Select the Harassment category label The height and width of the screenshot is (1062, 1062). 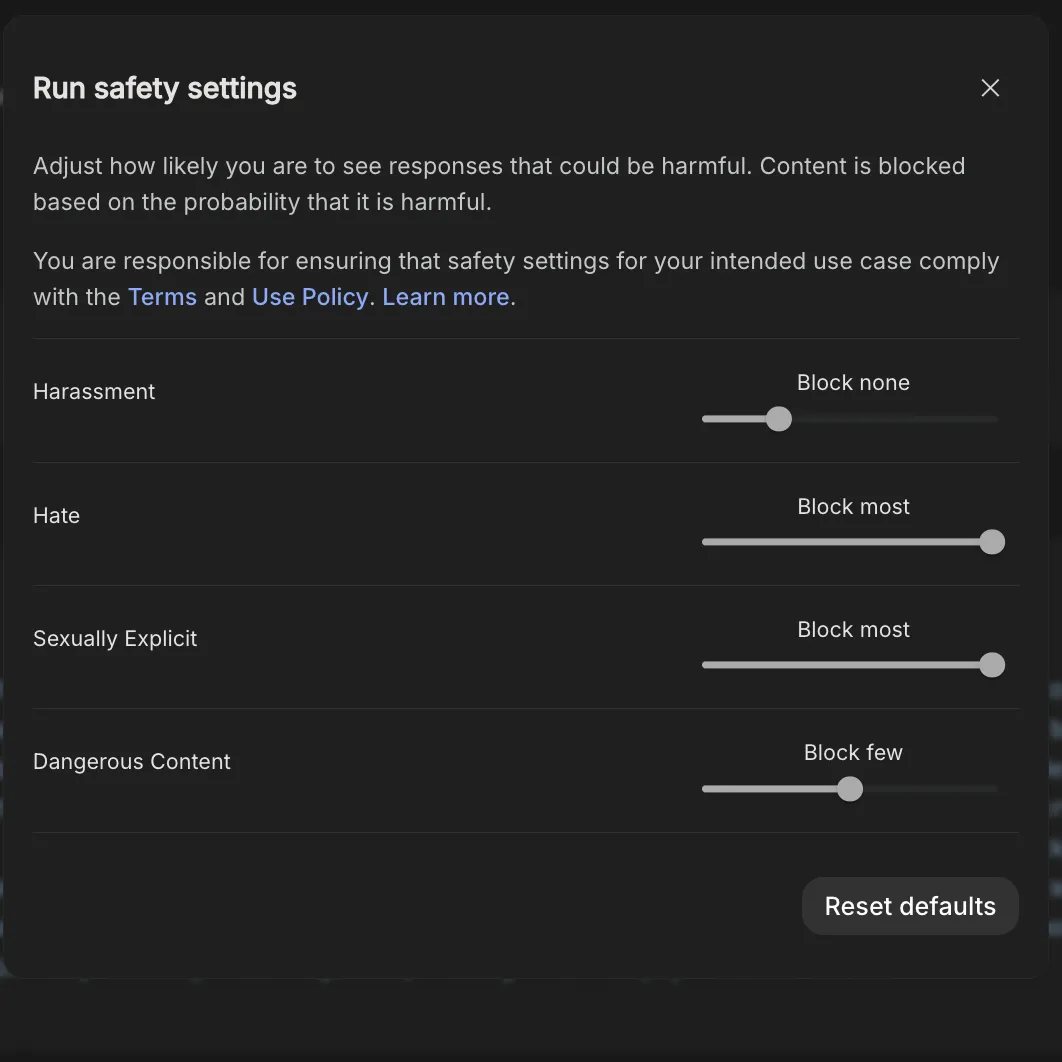[x=94, y=391]
